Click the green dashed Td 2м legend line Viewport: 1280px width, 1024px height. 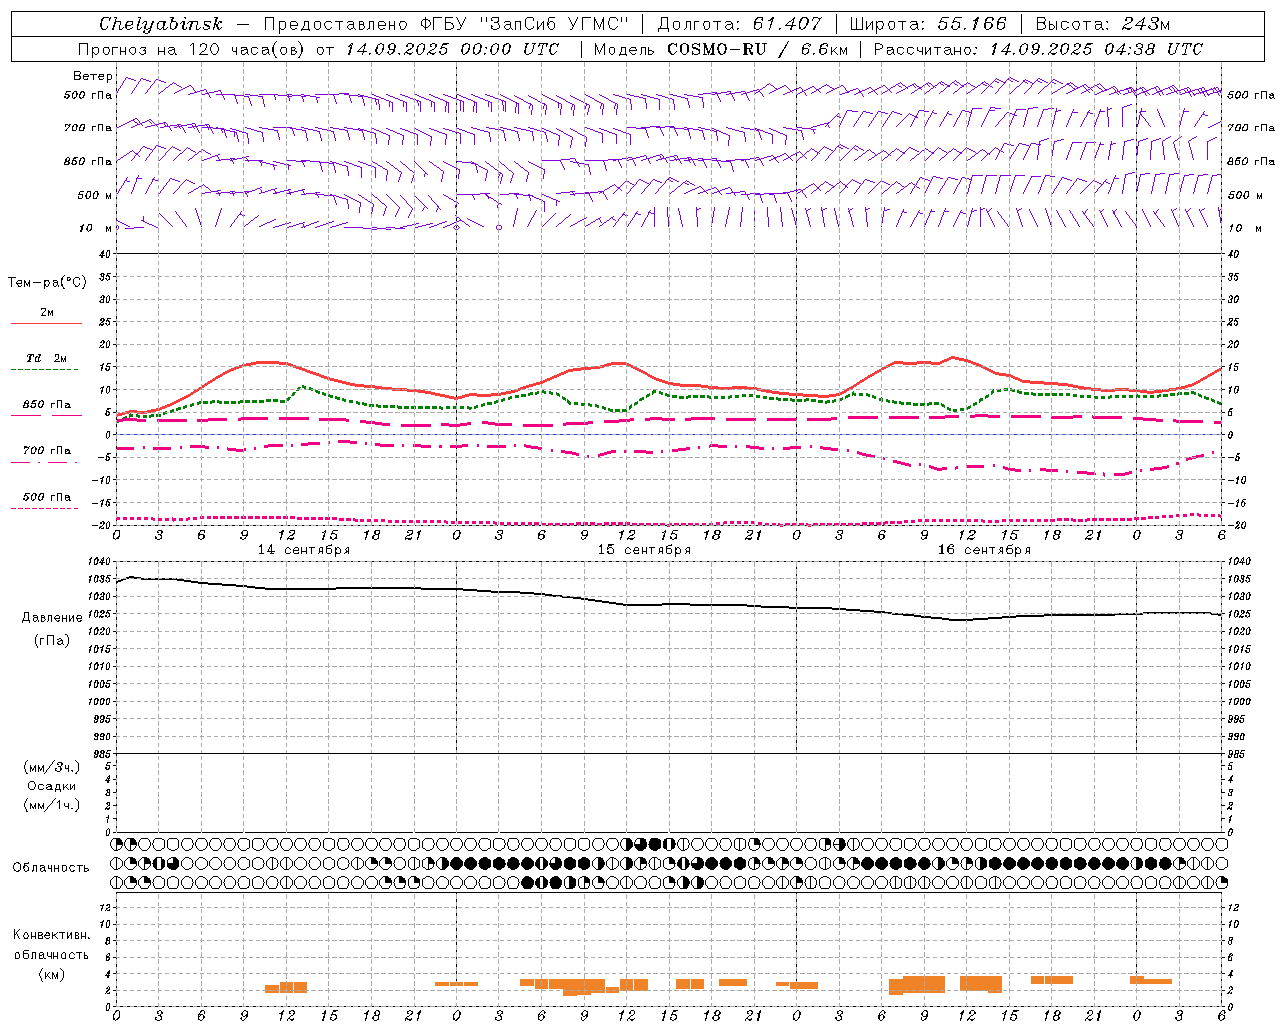(45, 370)
